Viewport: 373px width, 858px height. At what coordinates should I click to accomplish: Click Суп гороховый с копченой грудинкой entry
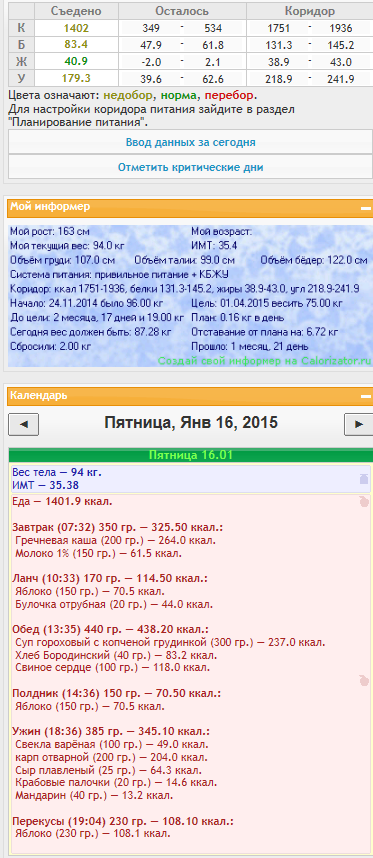(170, 642)
